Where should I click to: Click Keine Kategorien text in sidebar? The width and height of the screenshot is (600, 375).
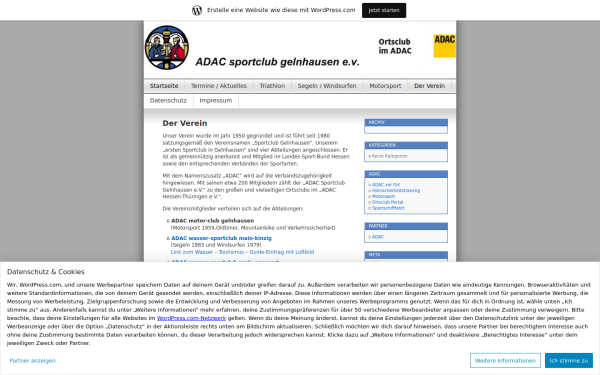390,156
